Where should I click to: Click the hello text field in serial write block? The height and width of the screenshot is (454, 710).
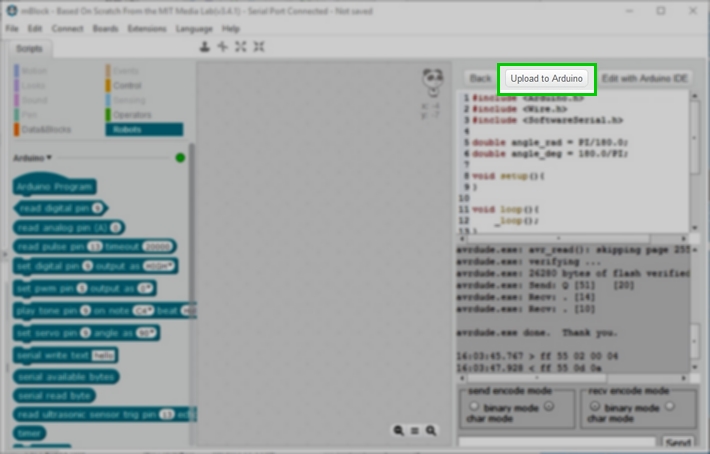click(103, 356)
